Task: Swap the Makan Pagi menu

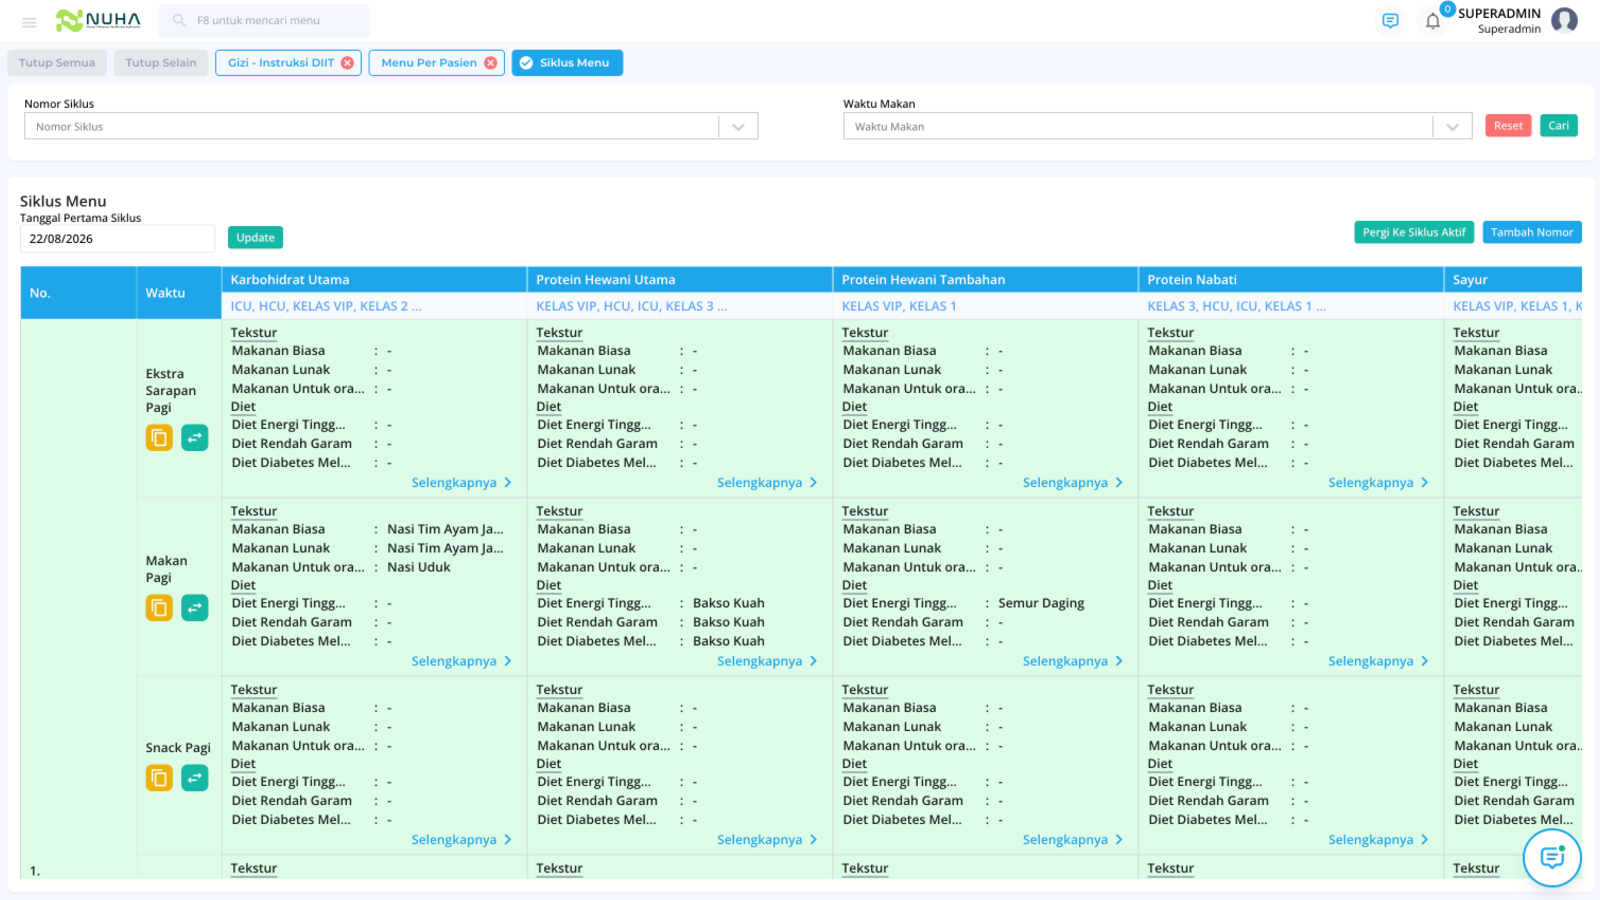Action: click(x=195, y=608)
